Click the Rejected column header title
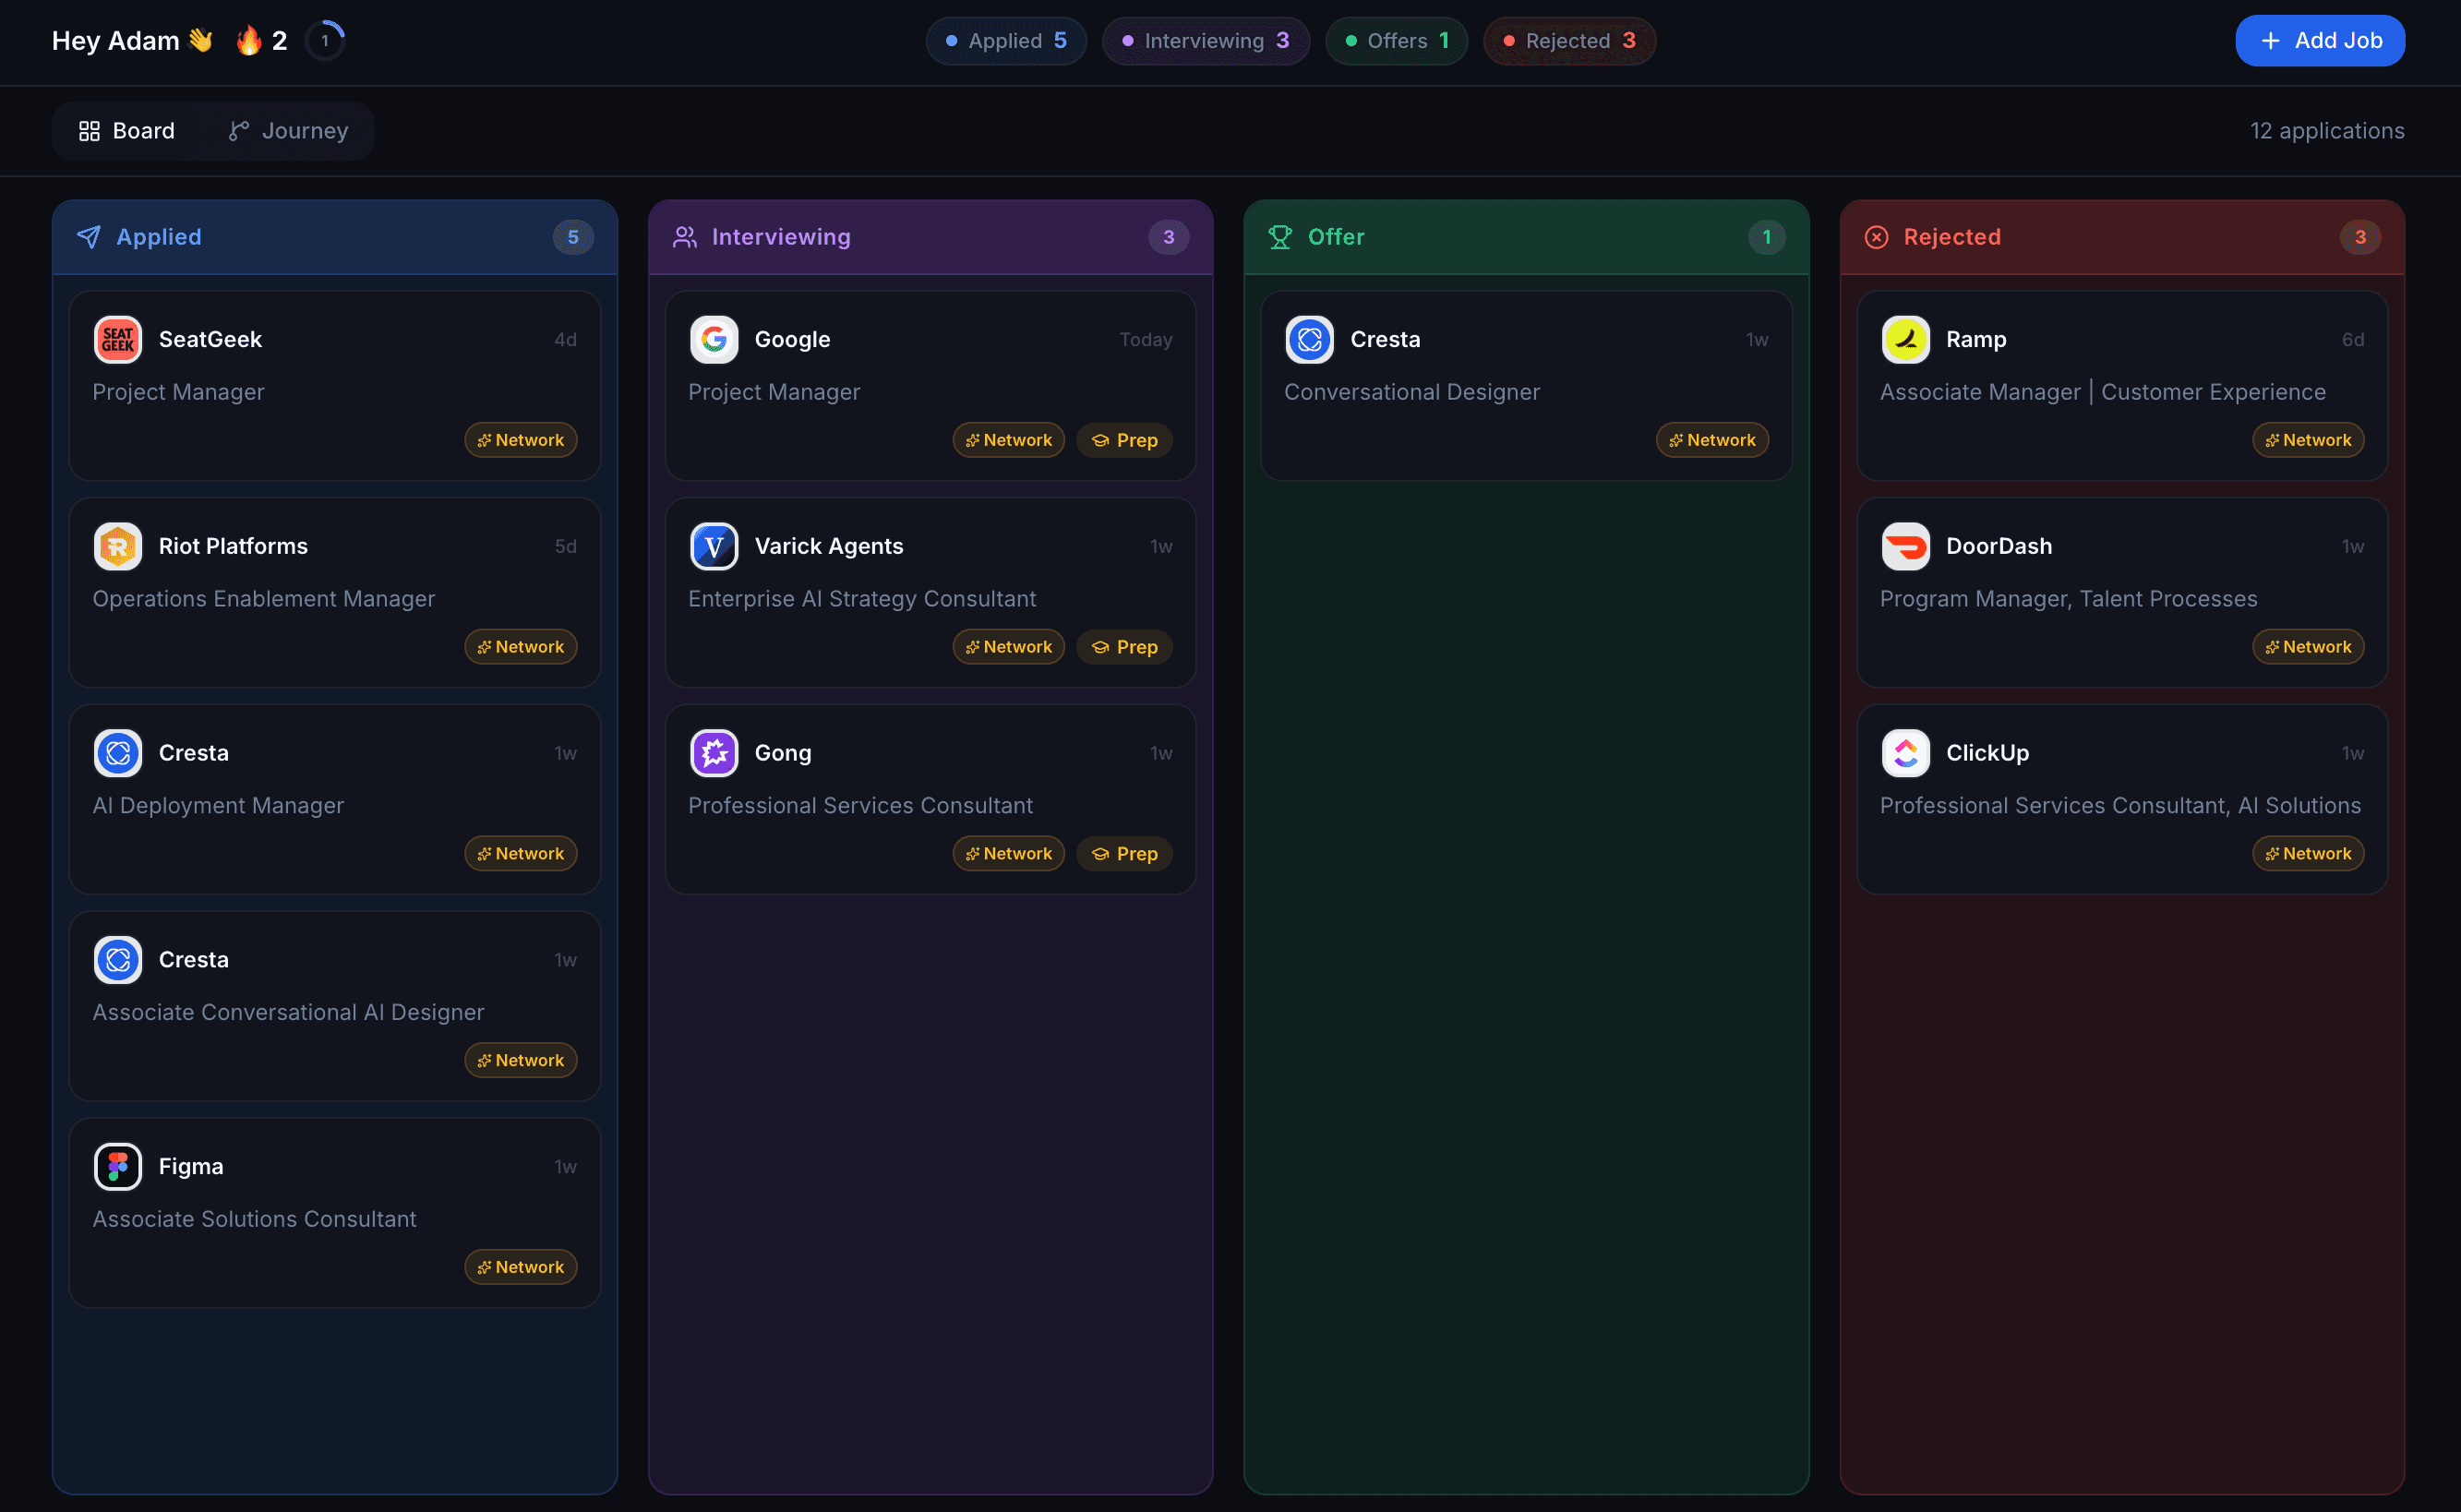The image size is (2461, 1512). (x=1952, y=237)
